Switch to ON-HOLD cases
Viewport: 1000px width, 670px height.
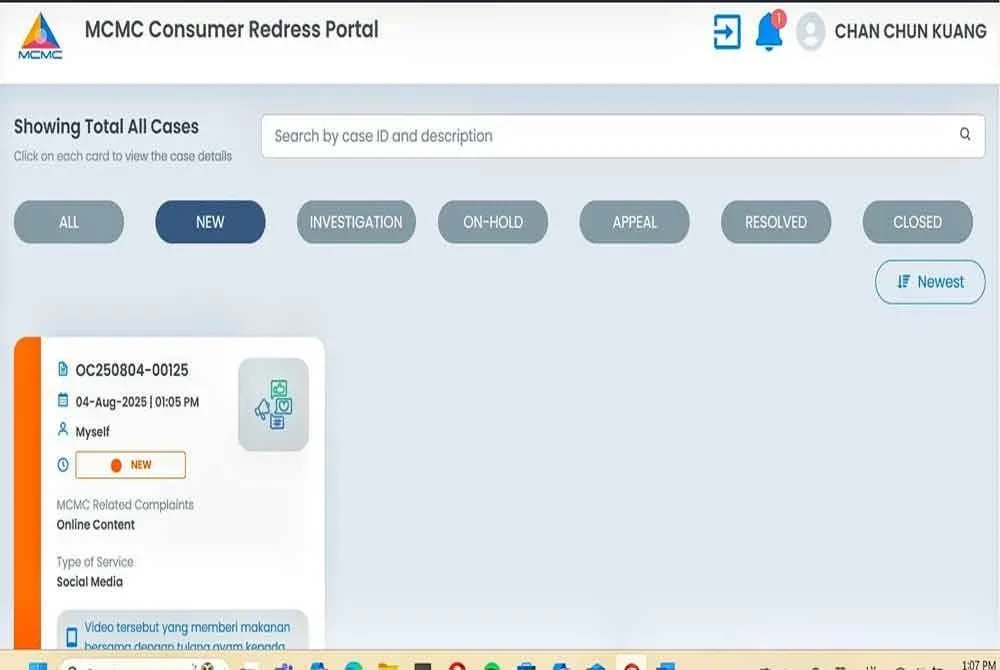493,222
